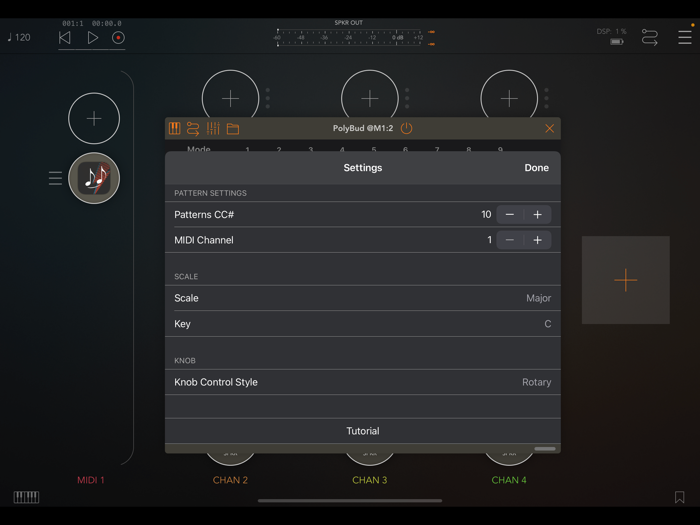This screenshot has height=525, width=700.
Task: Open the CHAN 3 slot dots menu
Action: (x=407, y=98)
